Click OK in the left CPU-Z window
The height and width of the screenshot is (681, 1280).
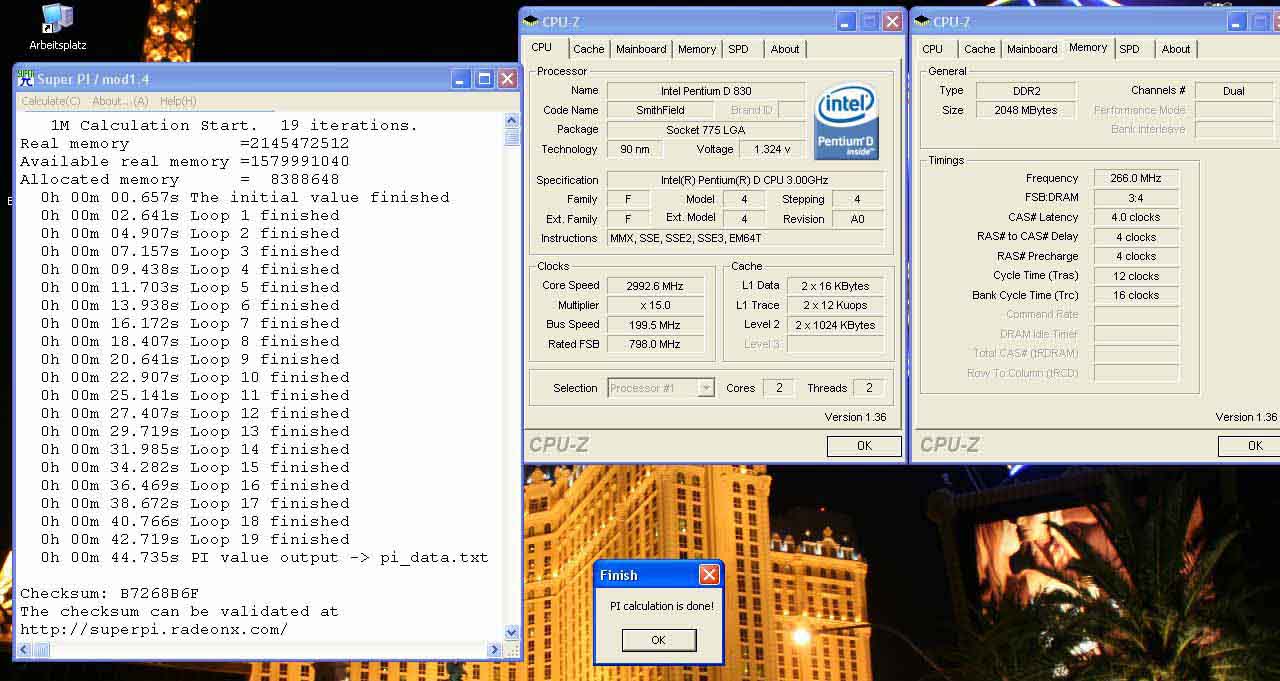click(x=864, y=446)
